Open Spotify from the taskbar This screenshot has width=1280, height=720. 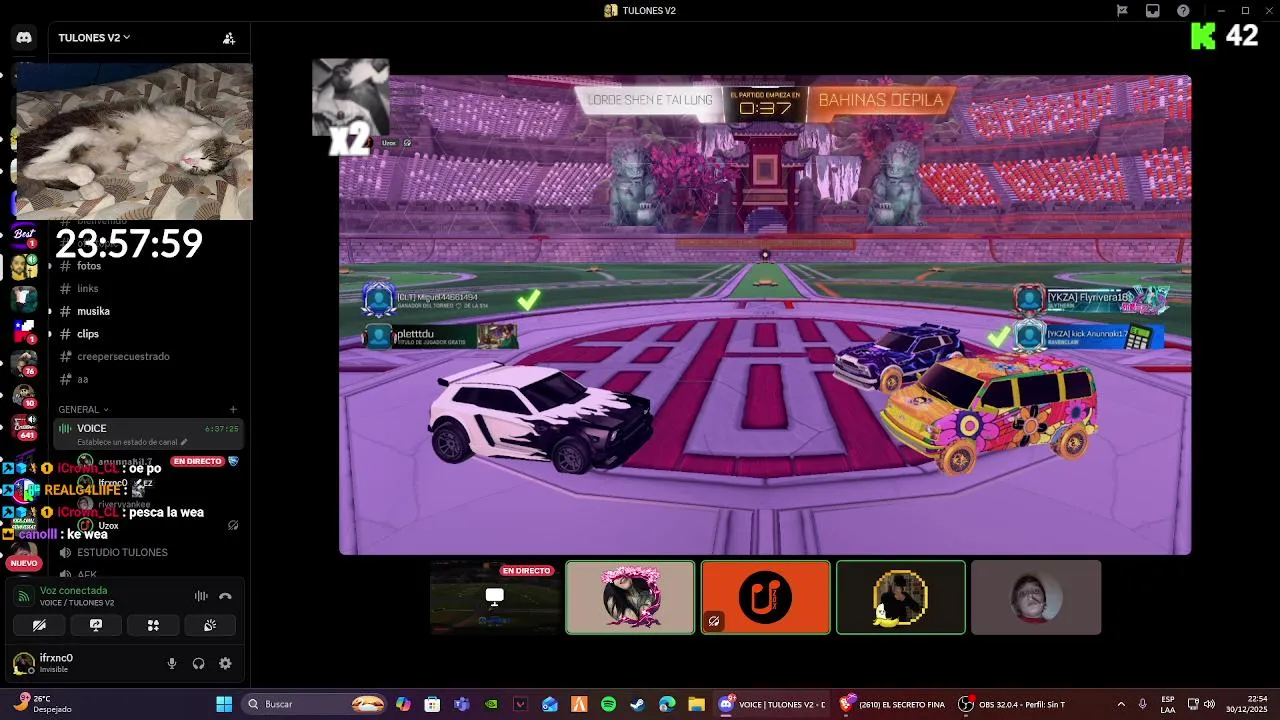[x=608, y=704]
